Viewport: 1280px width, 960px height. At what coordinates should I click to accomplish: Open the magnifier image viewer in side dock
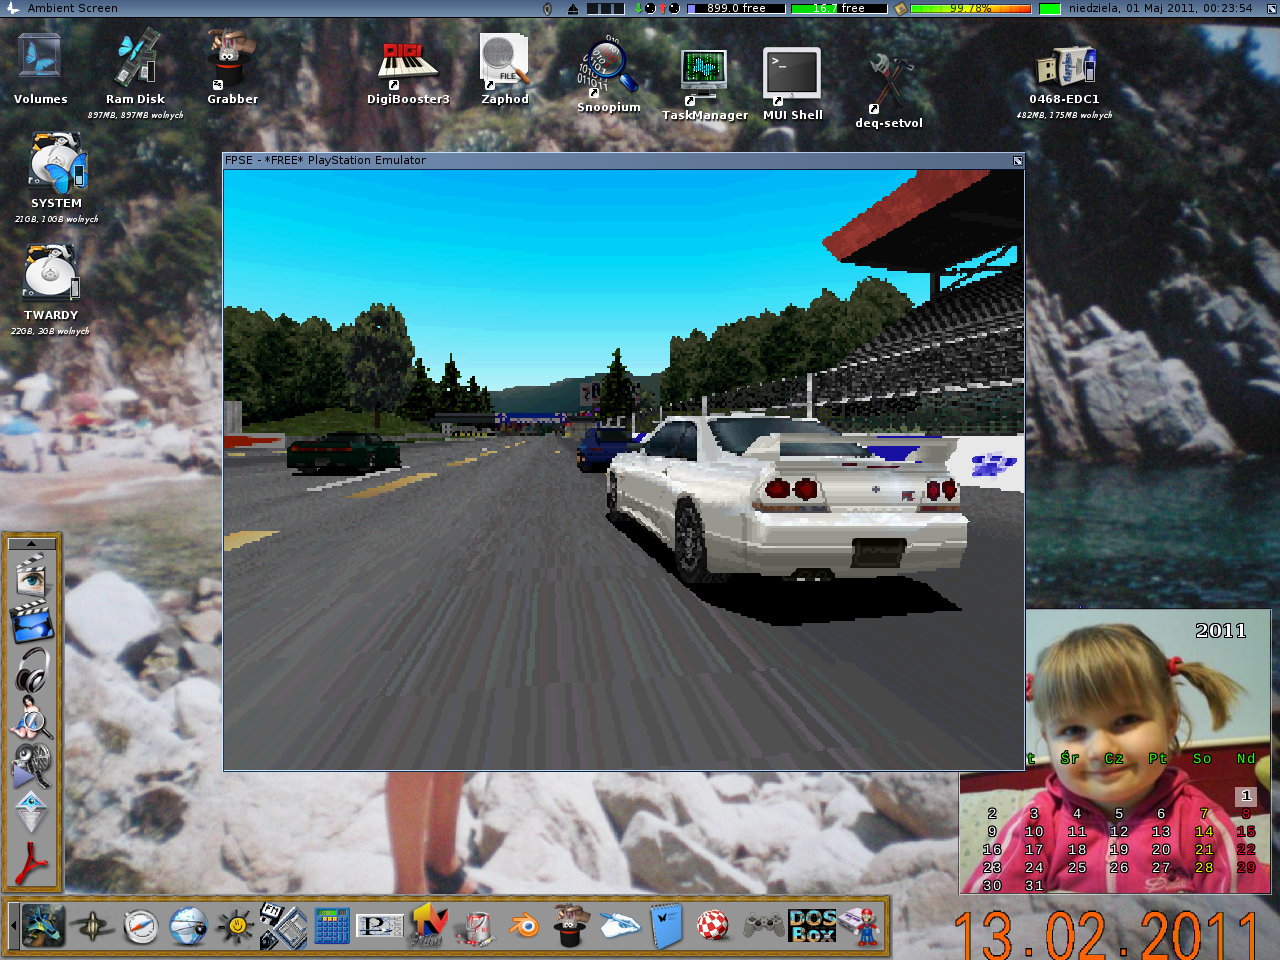click(31, 718)
